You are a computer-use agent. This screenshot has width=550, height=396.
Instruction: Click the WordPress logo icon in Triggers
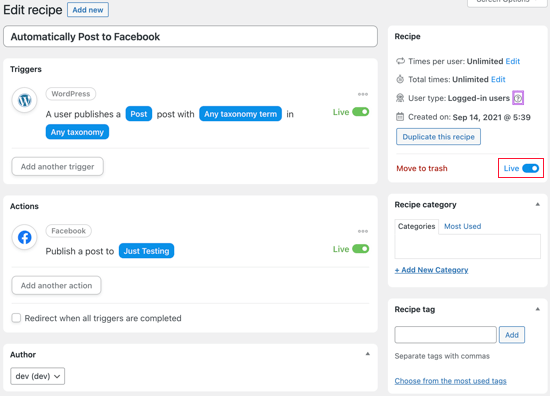click(25, 100)
